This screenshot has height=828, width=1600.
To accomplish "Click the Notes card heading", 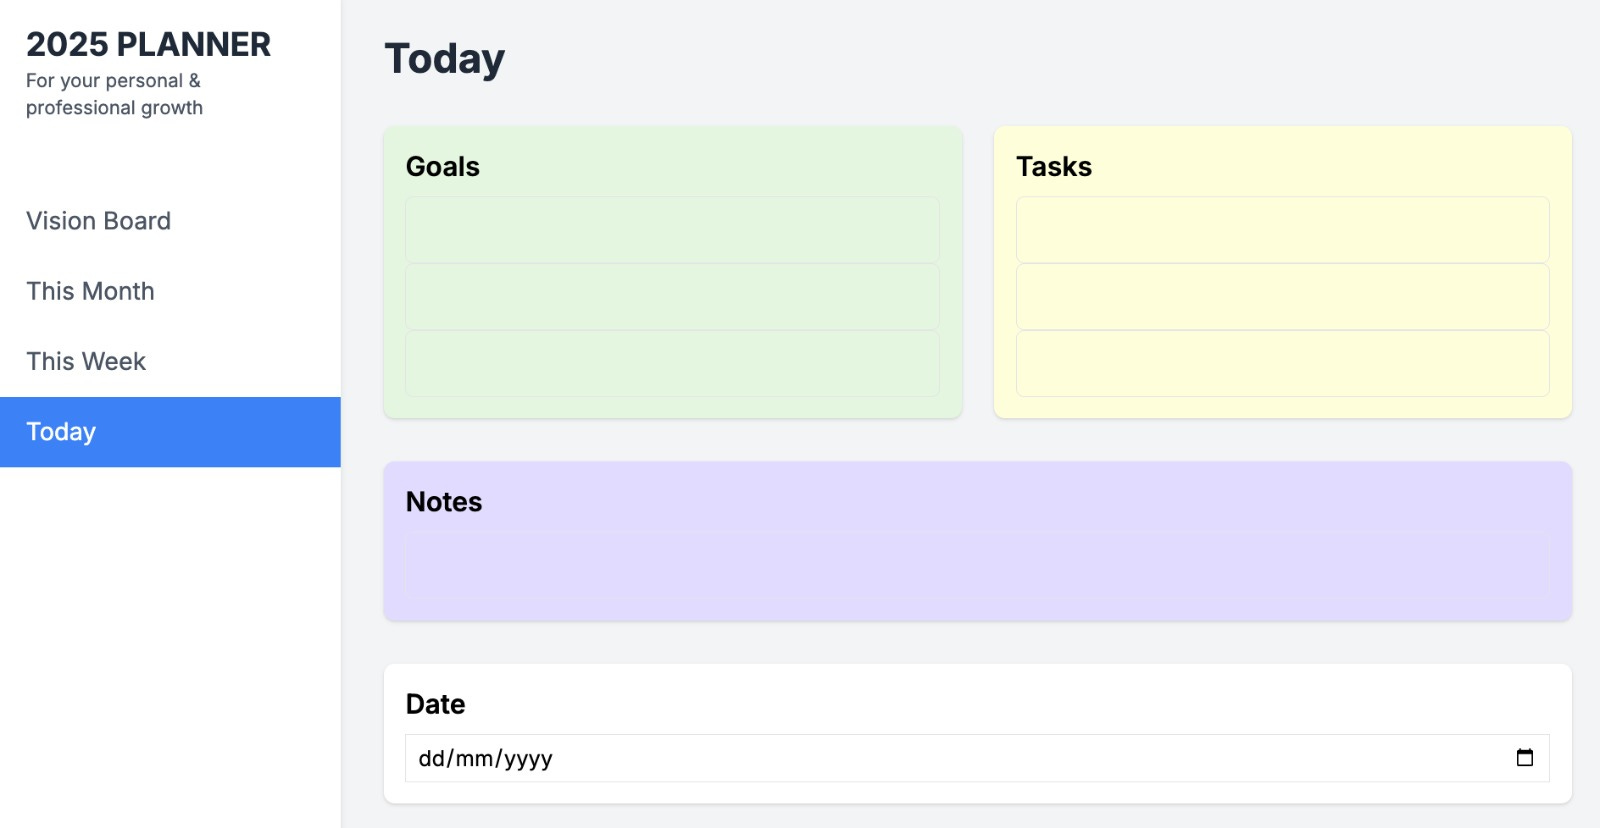I will point(444,502).
